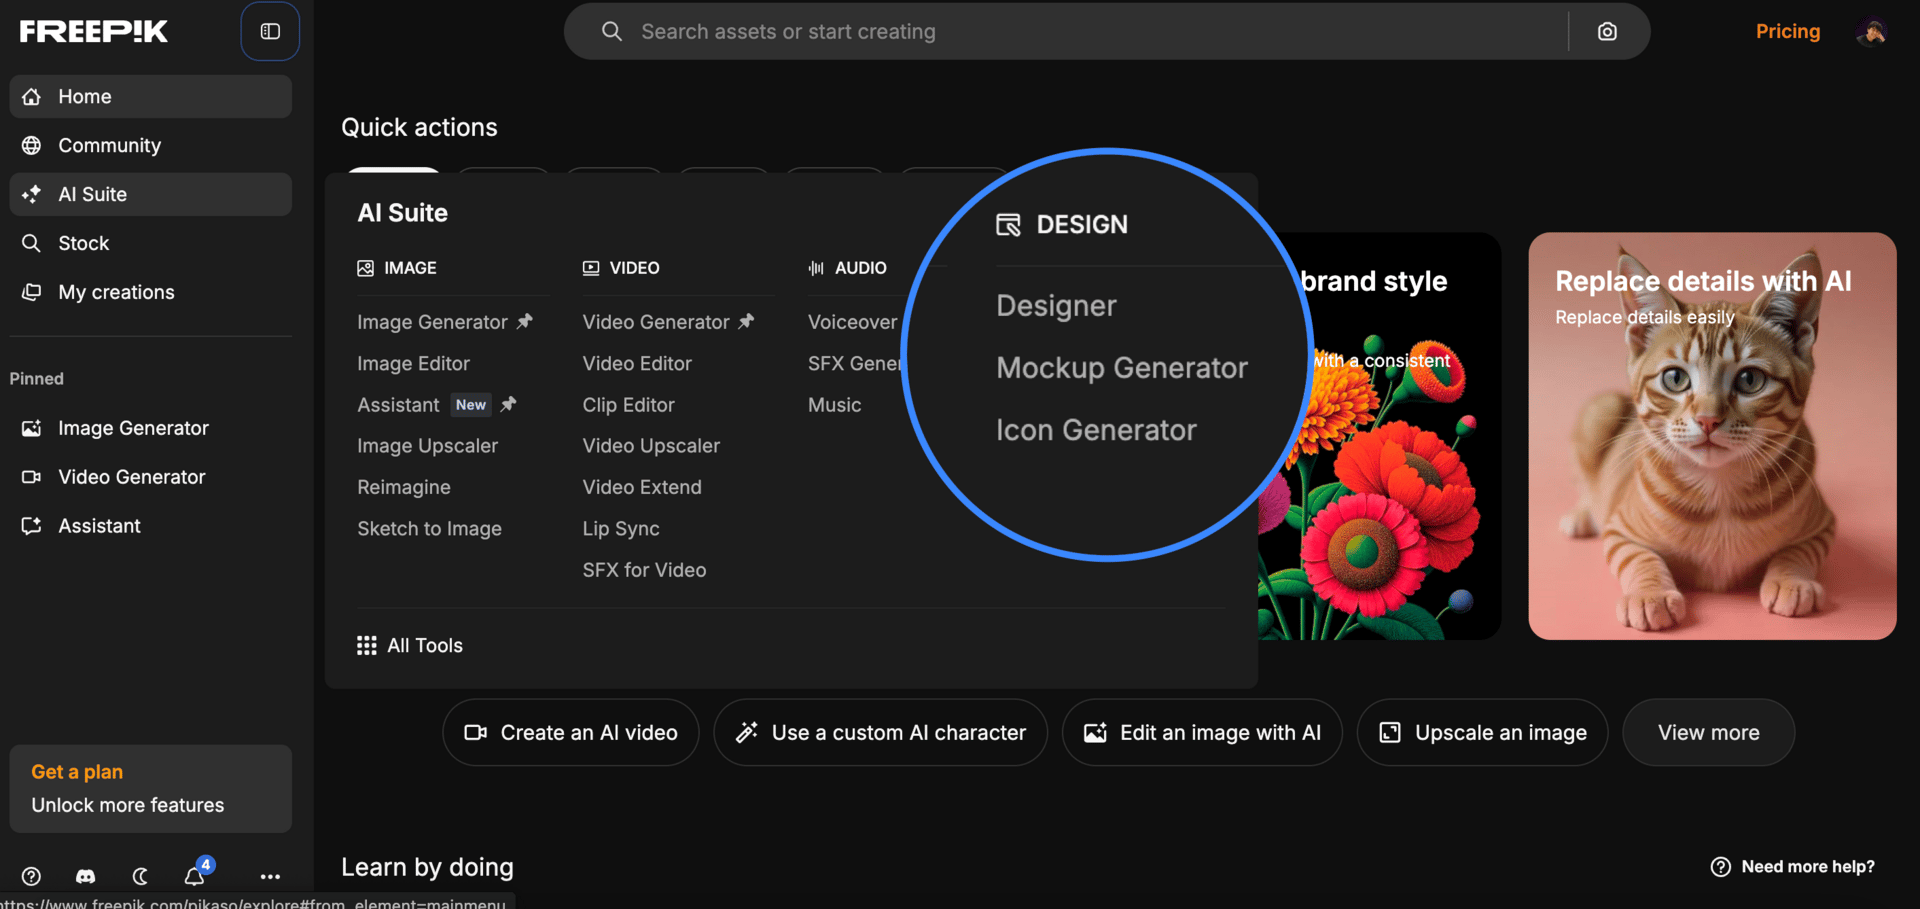Open pinned Video Generator shortcut

151,477
